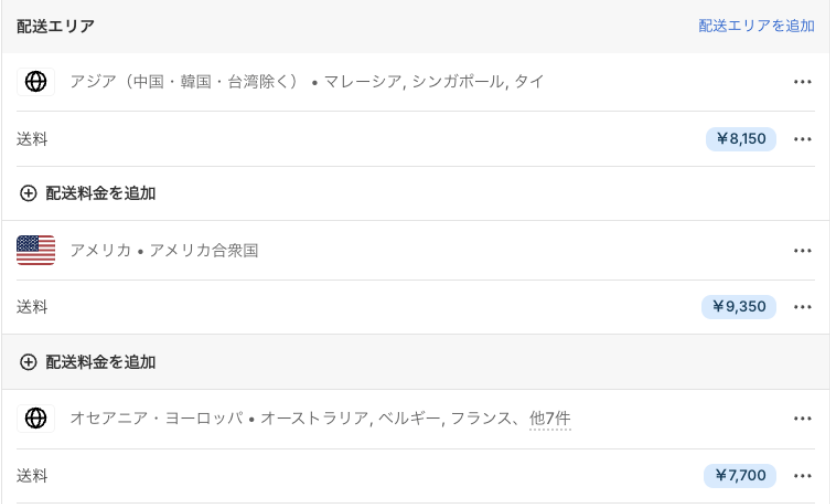
Task: Click the 送料 label in the アジア rate row
Action: (32, 139)
